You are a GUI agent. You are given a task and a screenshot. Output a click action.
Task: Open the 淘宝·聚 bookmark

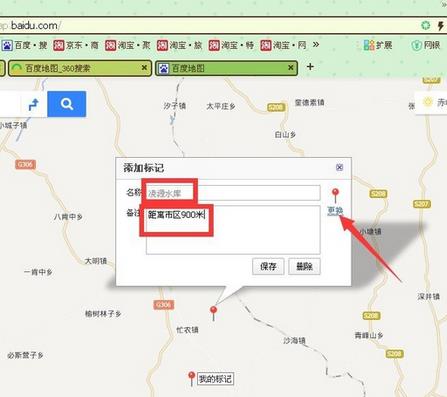tap(128, 45)
